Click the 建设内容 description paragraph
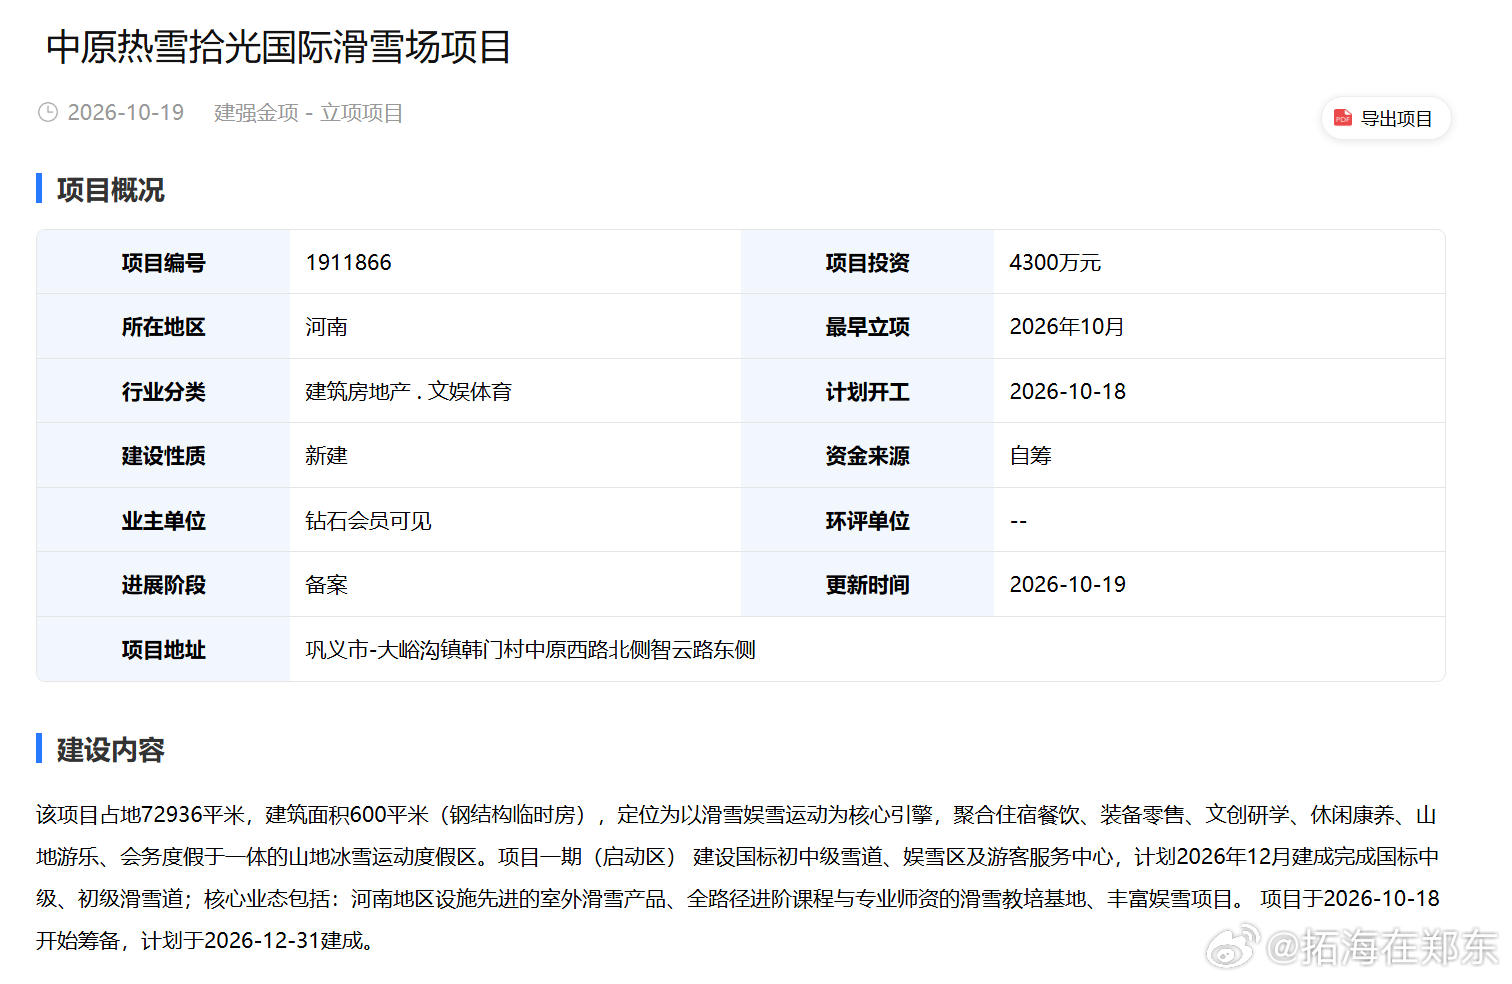 coord(738,877)
